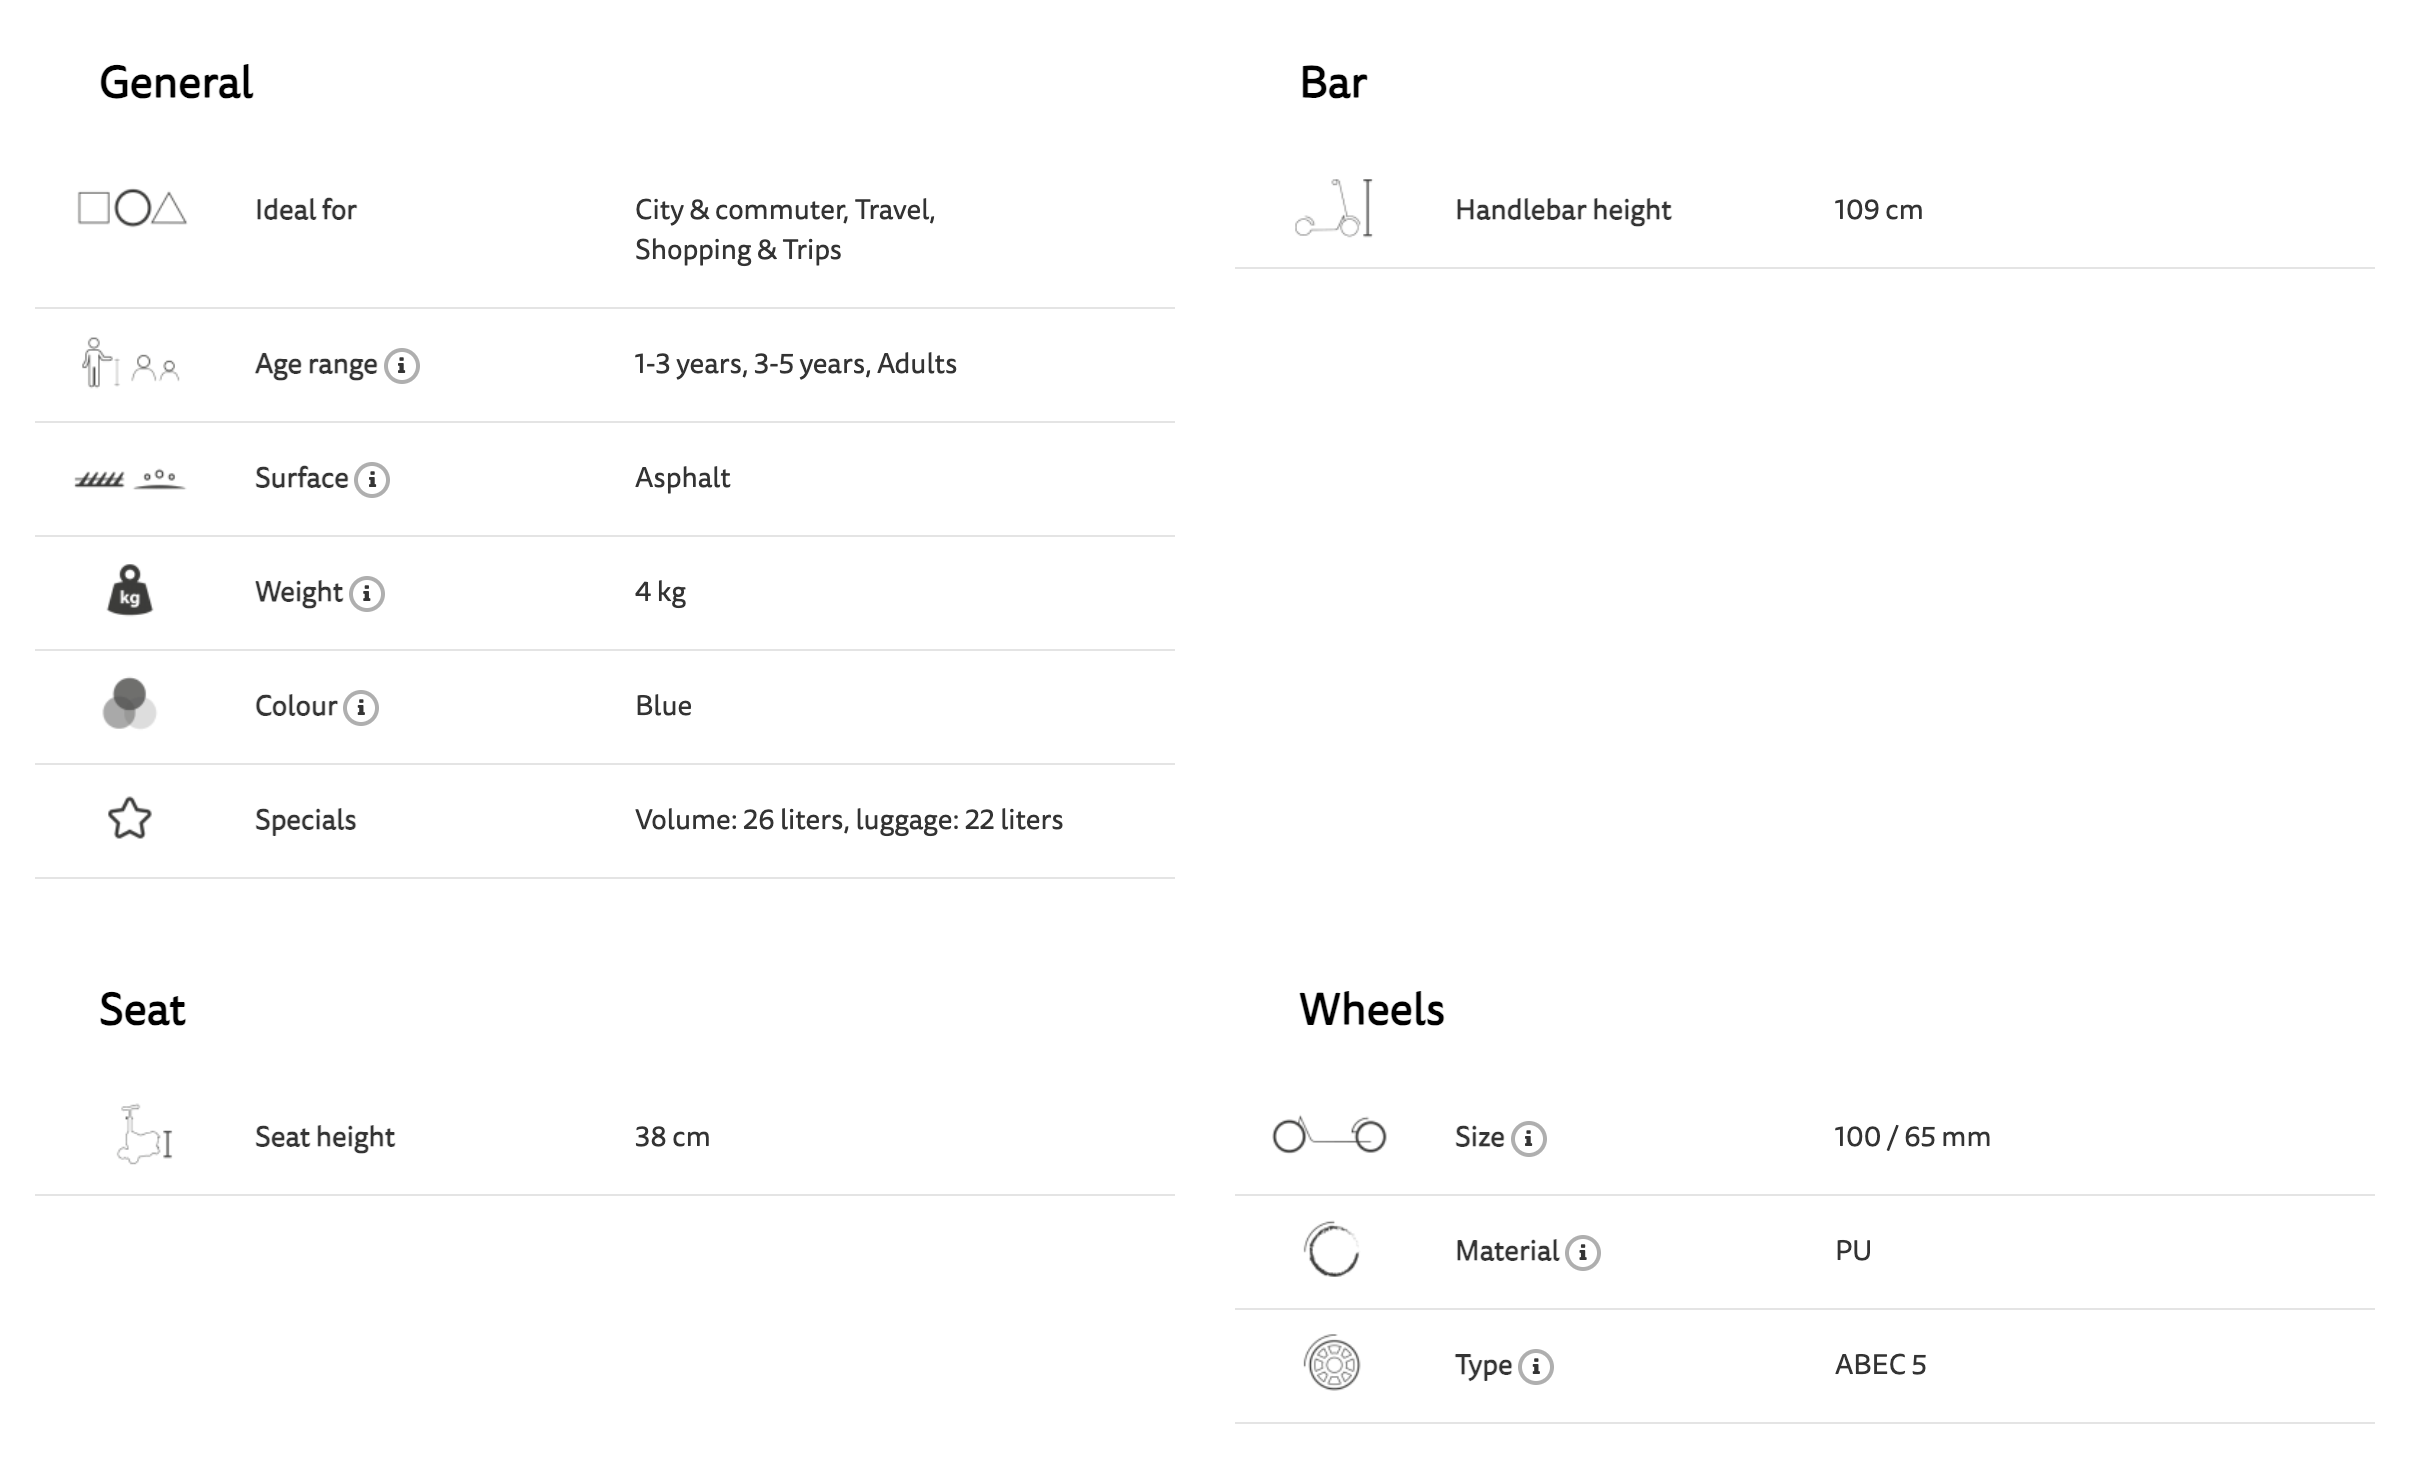Click the info icon next to Age range
This screenshot has width=2422, height=1476.
coord(402,366)
